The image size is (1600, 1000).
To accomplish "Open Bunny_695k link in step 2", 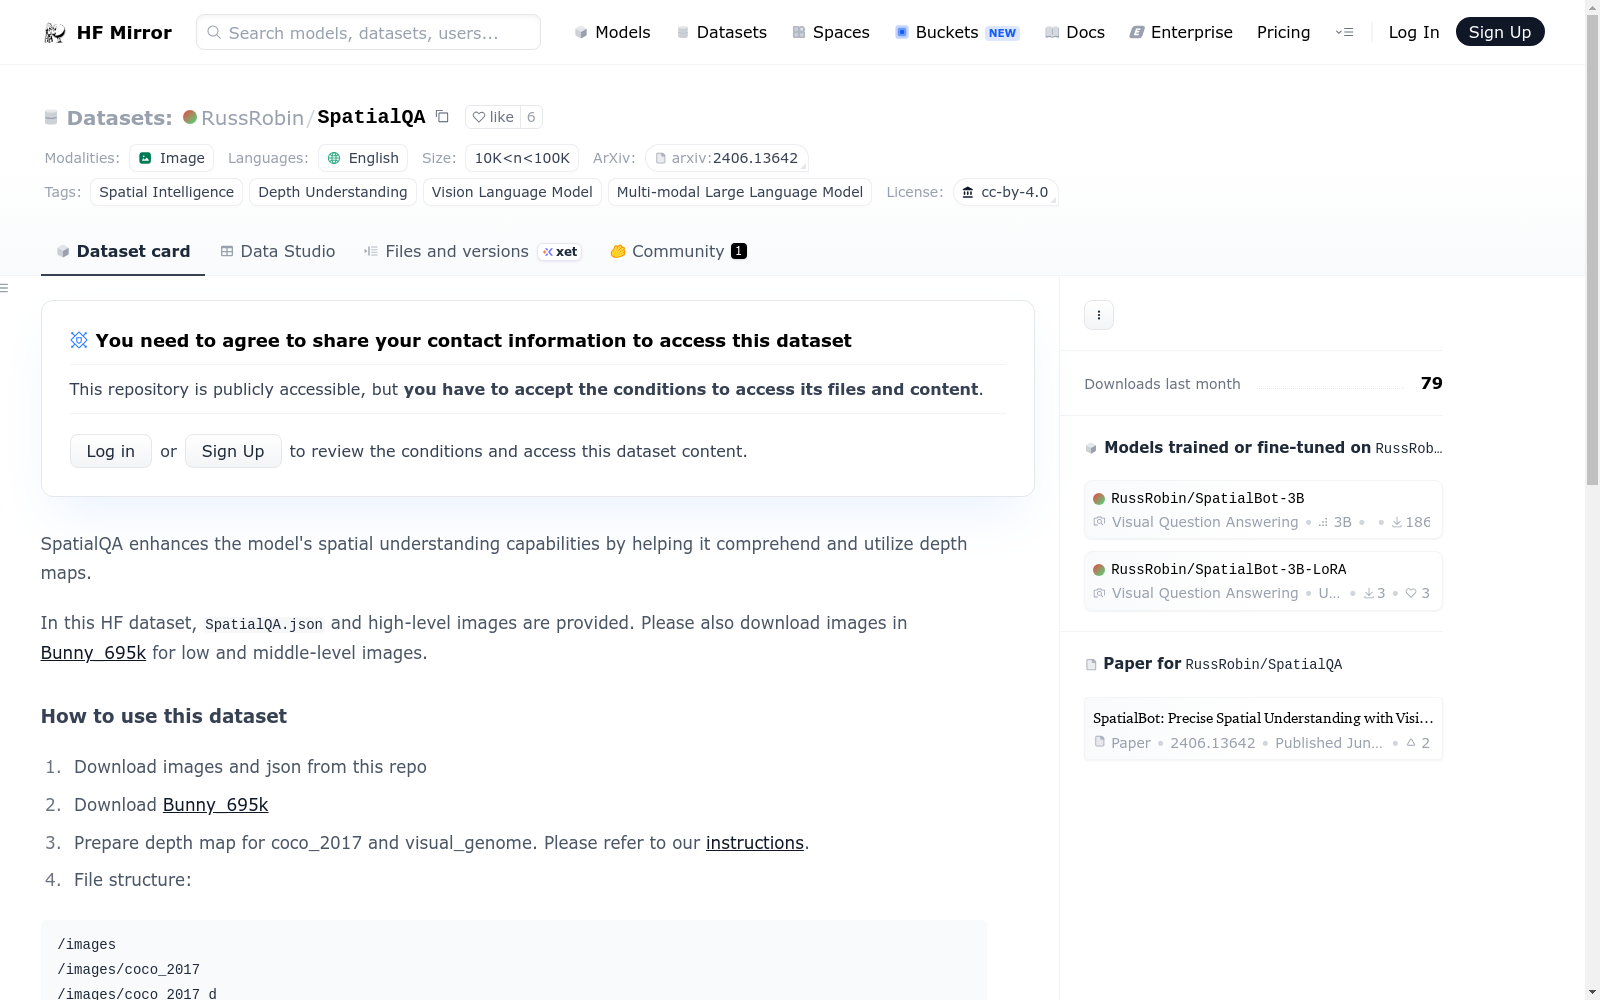I will click(x=216, y=805).
